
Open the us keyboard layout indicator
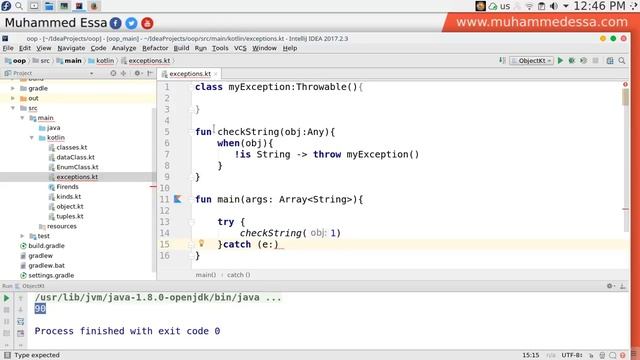[505, 6]
